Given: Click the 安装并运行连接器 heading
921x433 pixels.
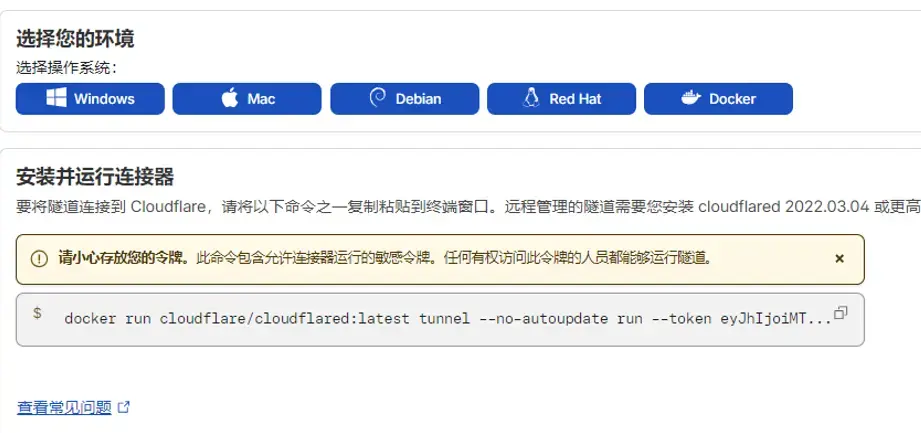Looking at the screenshot, I should click(x=95, y=176).
